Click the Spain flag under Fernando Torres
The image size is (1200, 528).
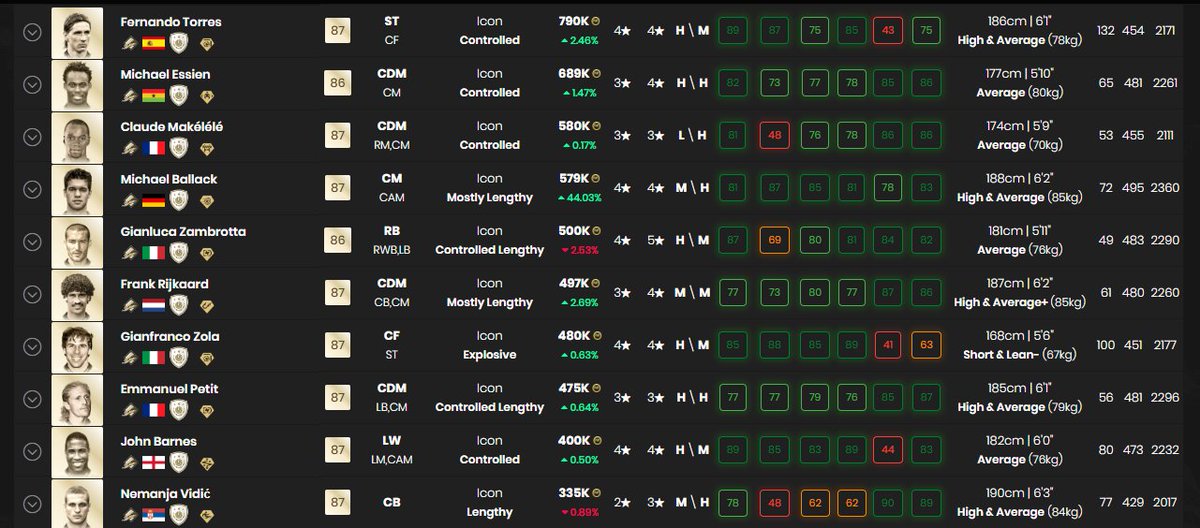[153, 44]
